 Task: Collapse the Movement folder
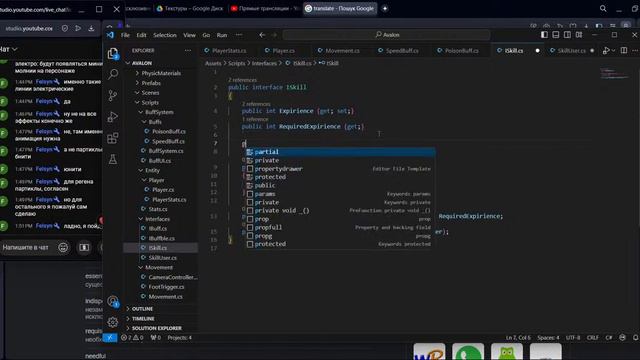pyautogui.click(x=159, y=267)
